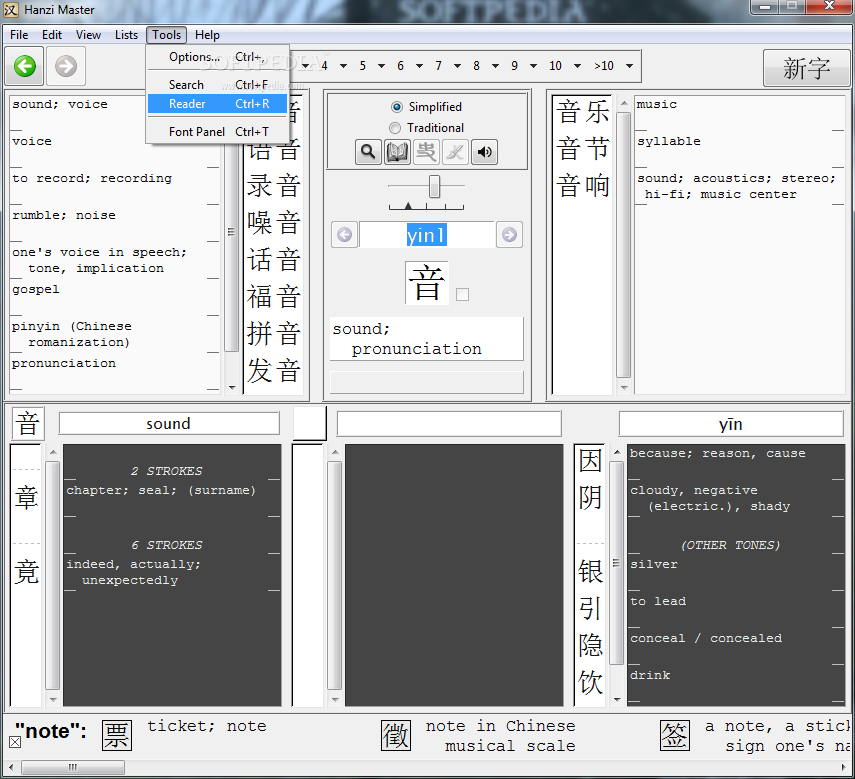Image resolution: width=855 pixels, height=779 pixels.
Task: Select the word 发音 in the word list
Action: 273,371
